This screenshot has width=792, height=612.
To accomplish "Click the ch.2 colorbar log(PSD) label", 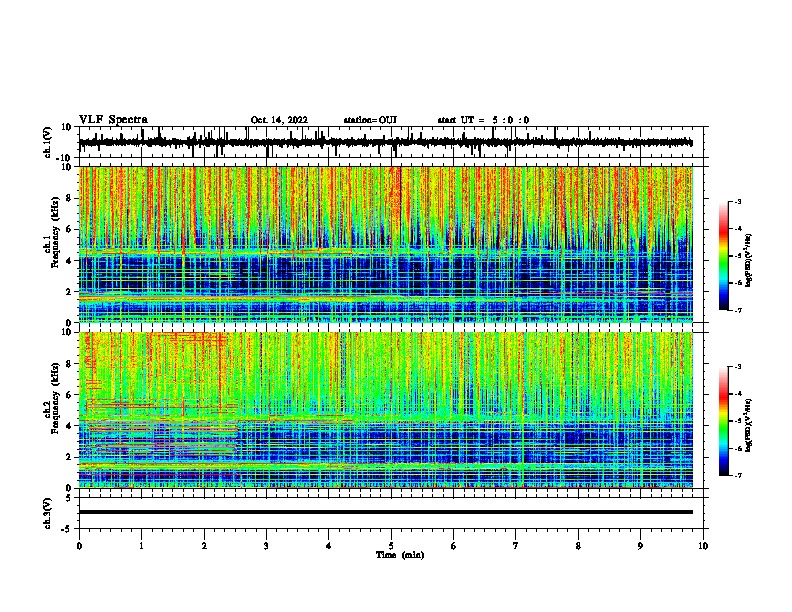I will point(748,426).
